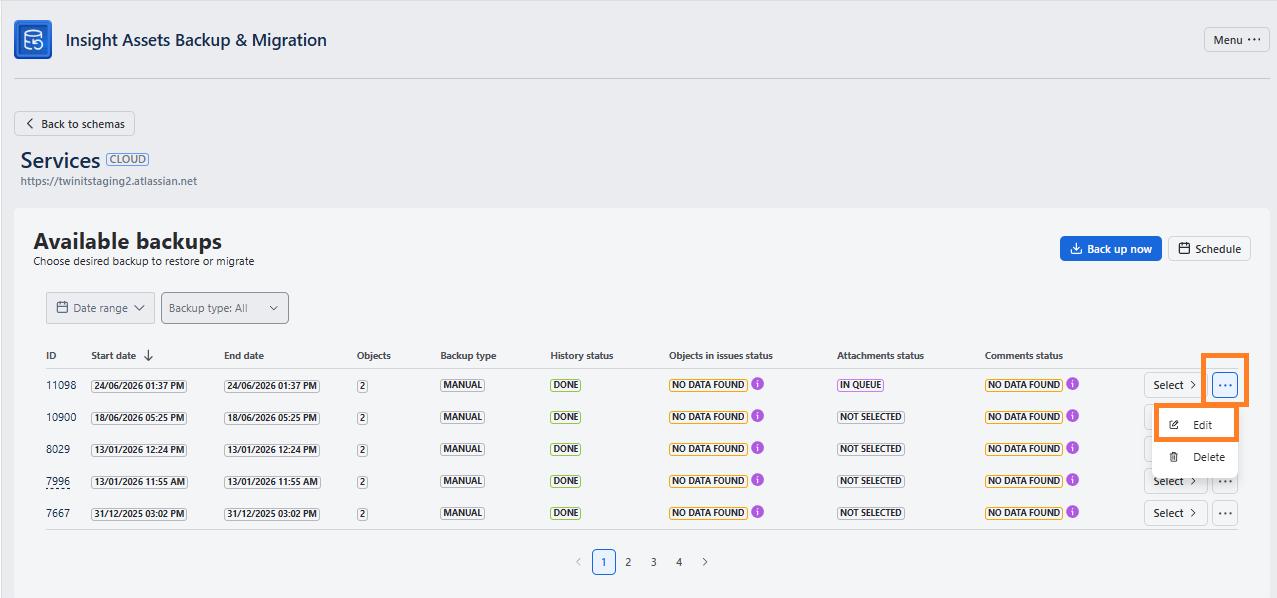The image size is (1277, 598).
Task: Click the objects count for backup 11098
Action: [x=362, y=385]
